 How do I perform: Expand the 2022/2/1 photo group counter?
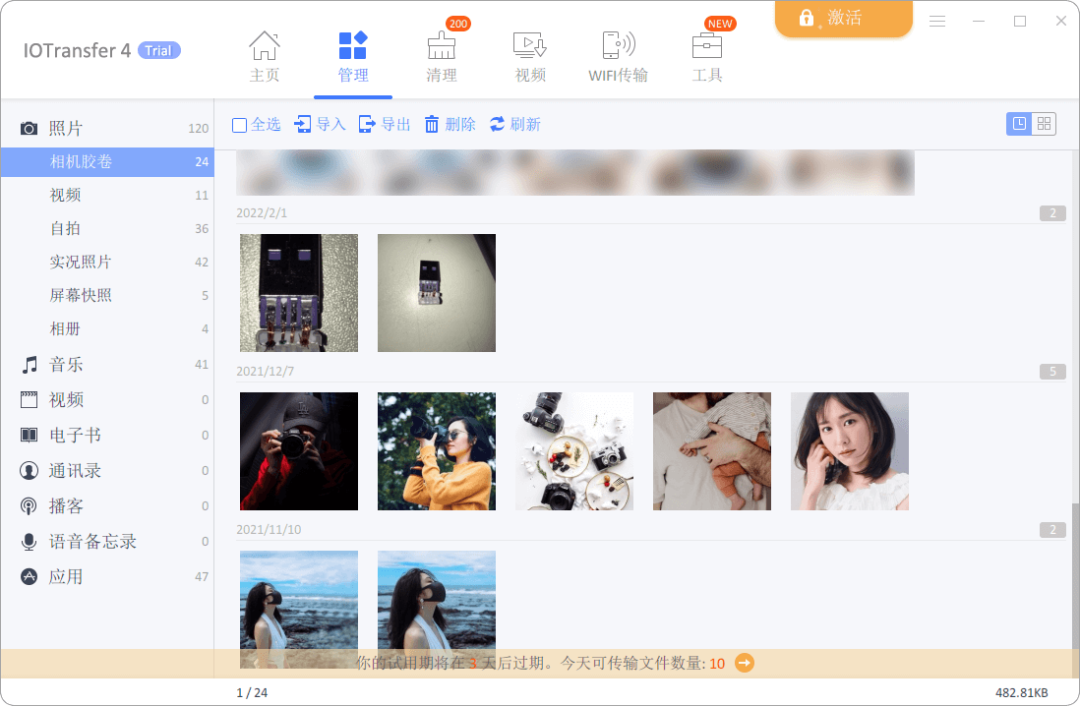click(1053, 212)
